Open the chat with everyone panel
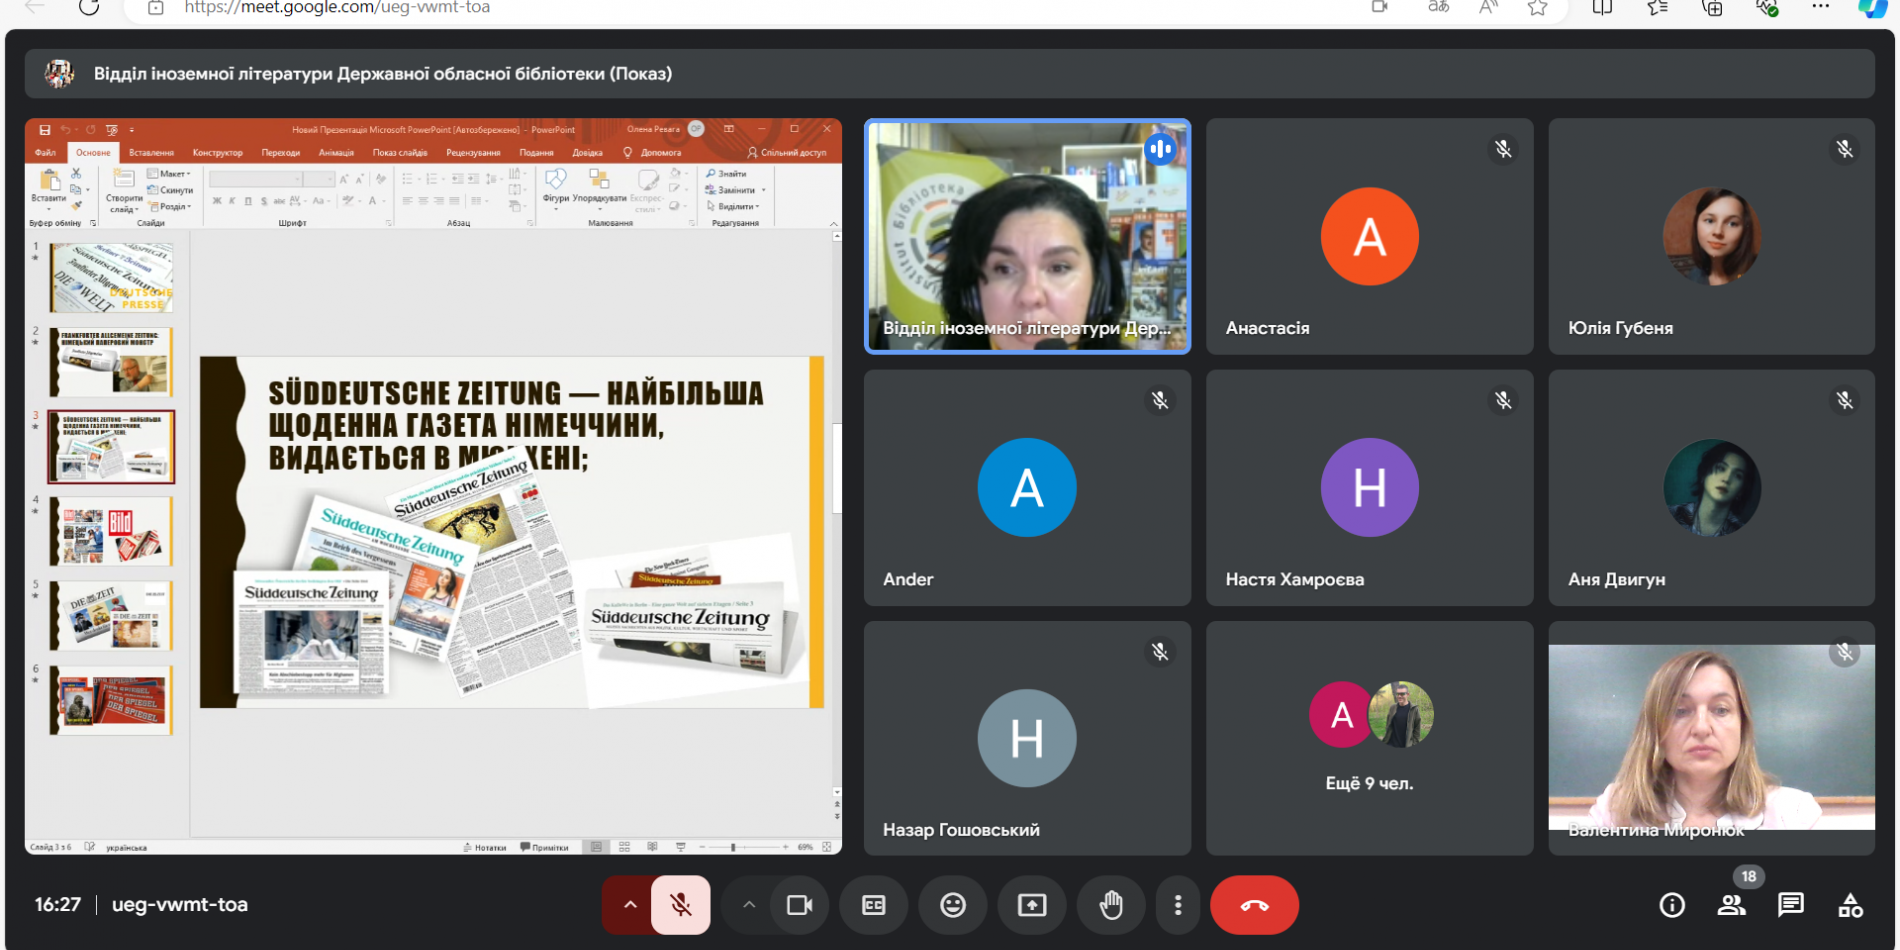Image resolution: width=1900 pixels, height=950 pixels. click(1790, 905)
